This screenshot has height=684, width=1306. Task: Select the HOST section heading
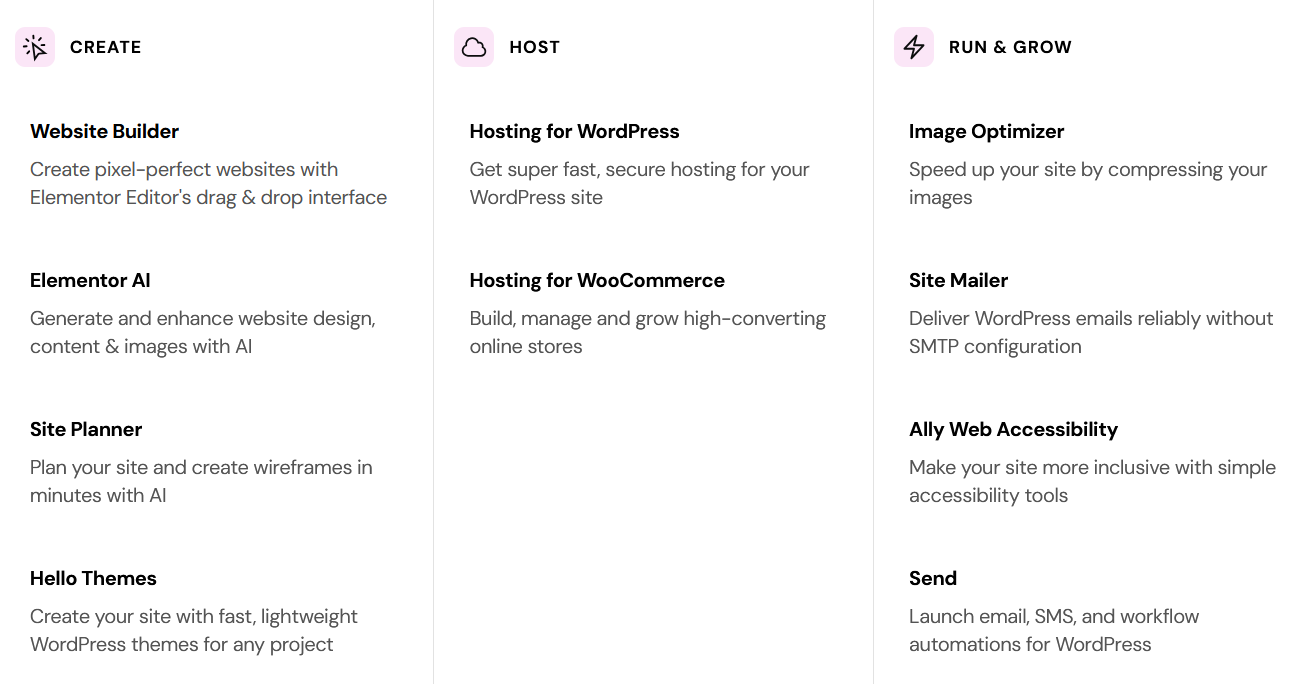tap(534, 47)
